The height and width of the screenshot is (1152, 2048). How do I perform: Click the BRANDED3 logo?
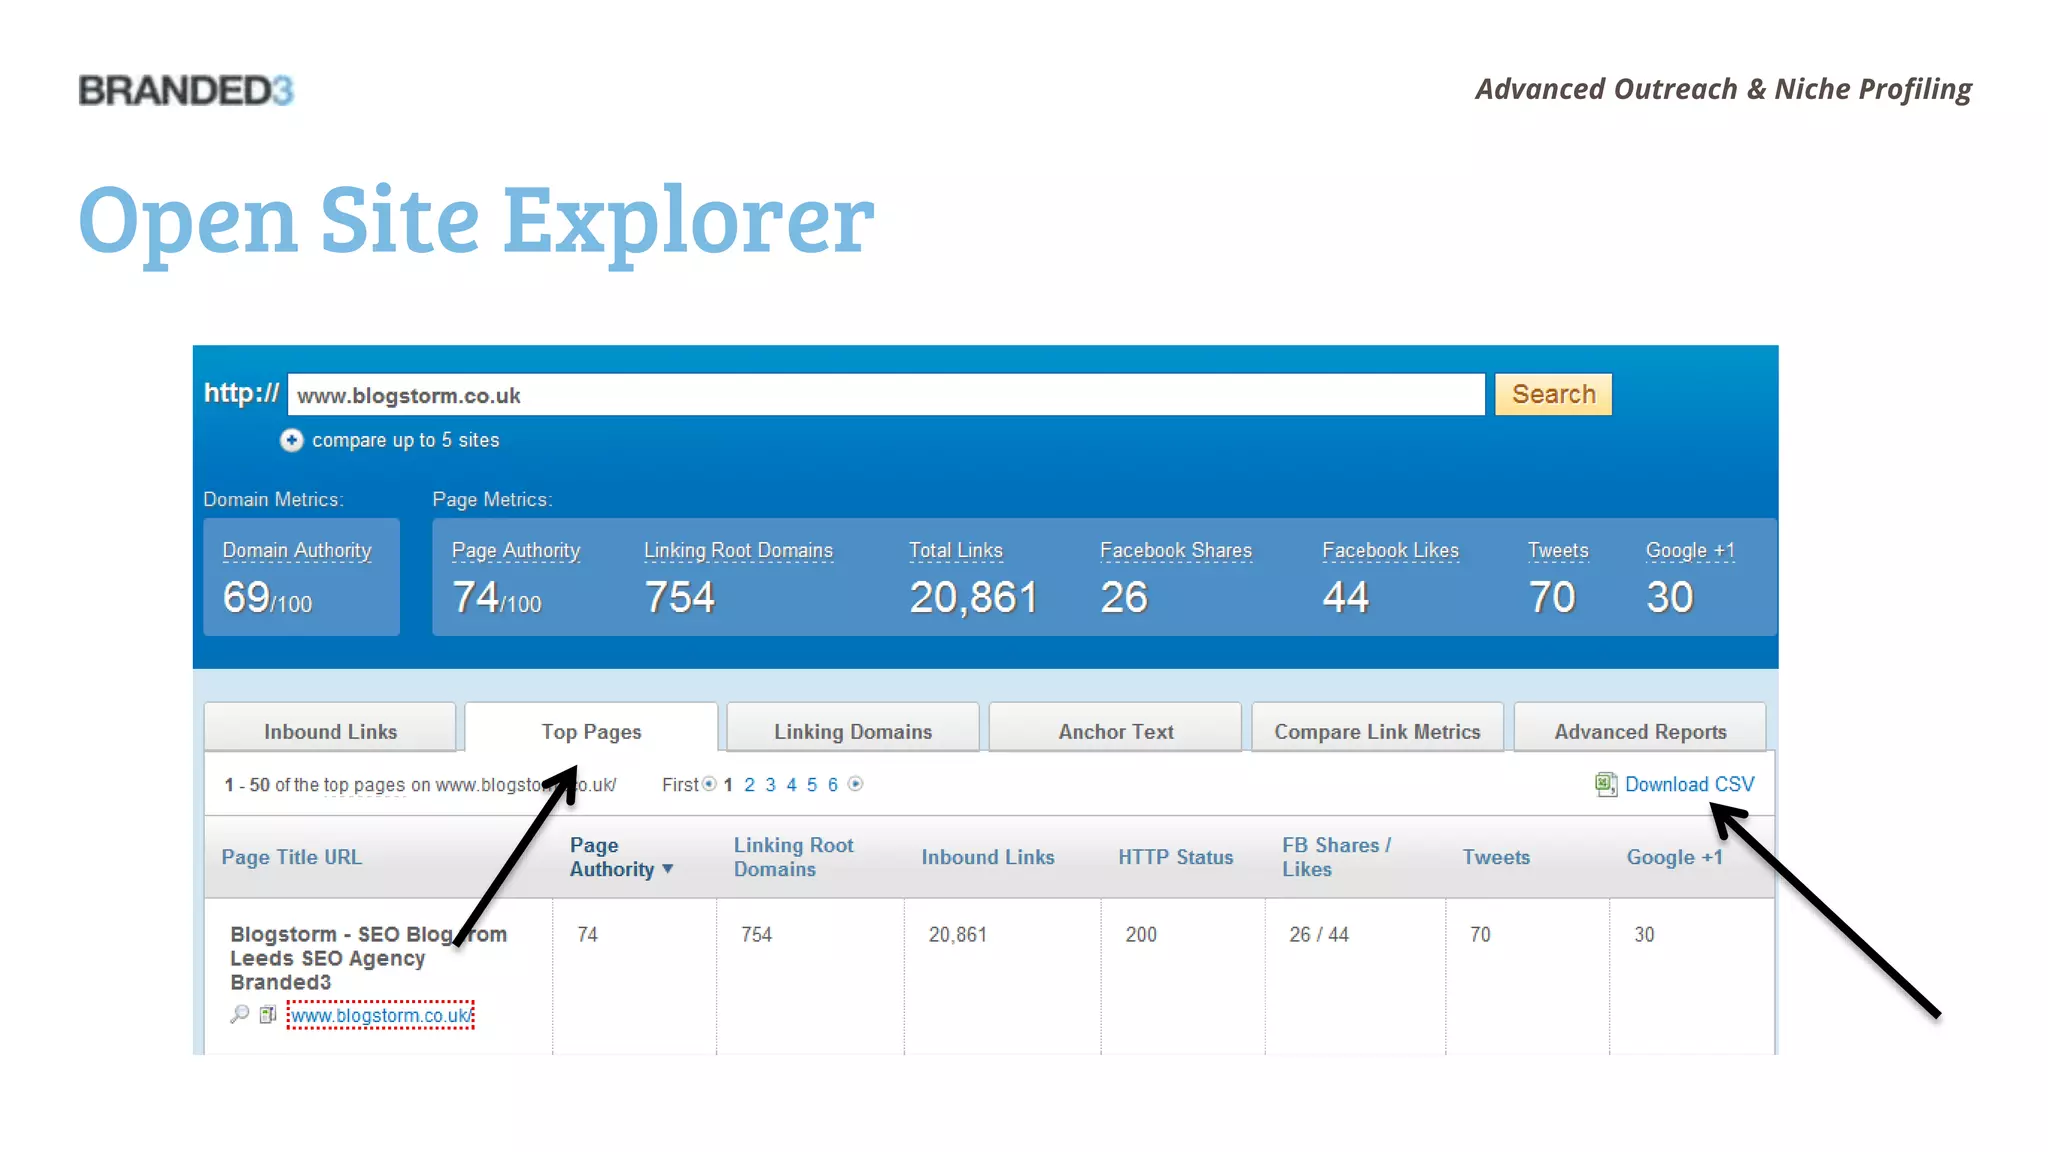(x=186, y=91)
